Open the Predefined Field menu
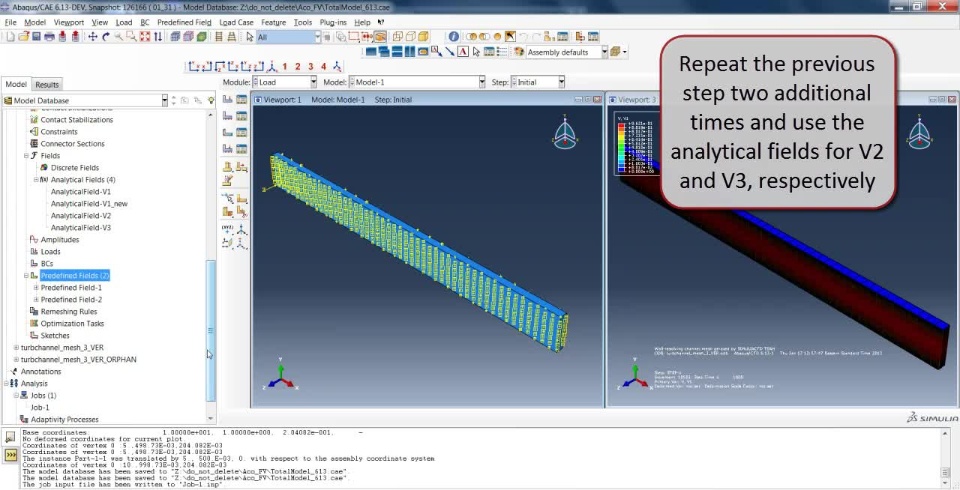Viewport: 960px width, 490px height. [x=184, y=22]
